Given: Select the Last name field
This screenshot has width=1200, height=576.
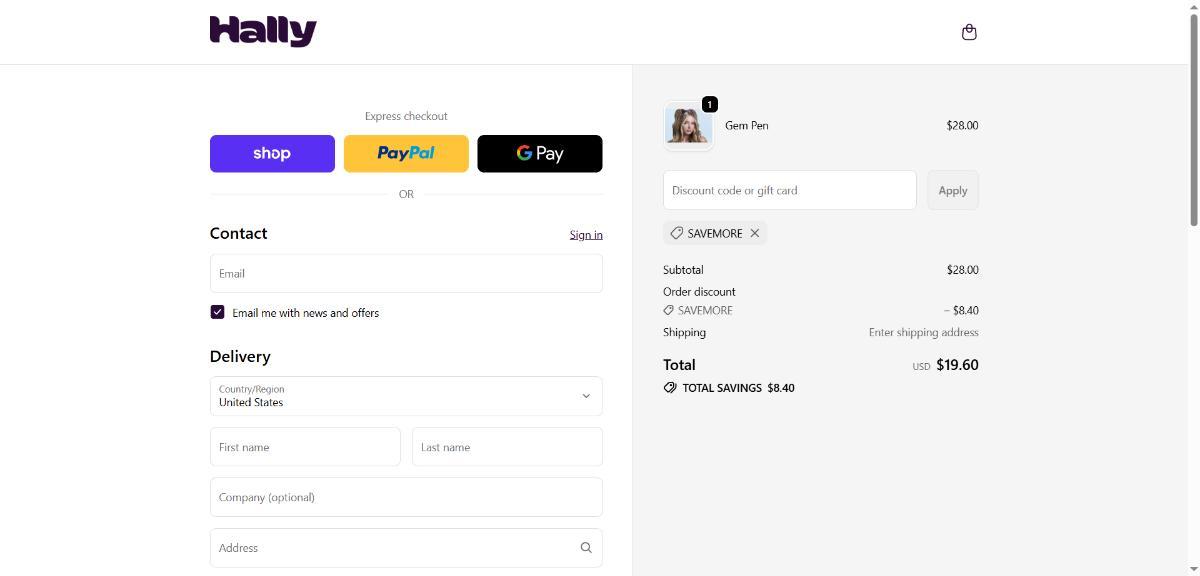Looking at the screenshot, I should pos(507,447).
